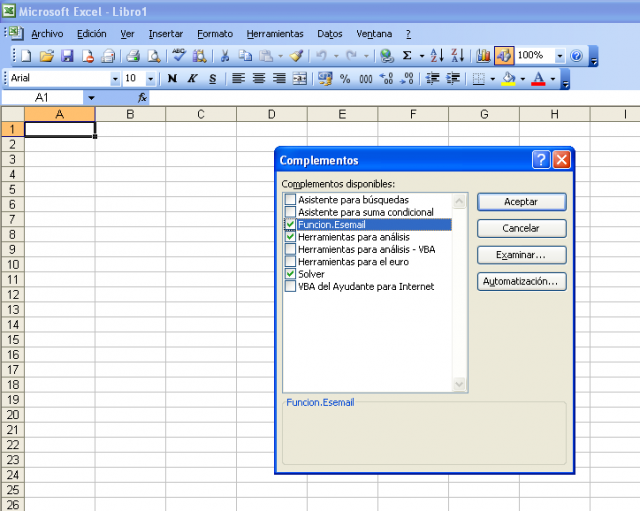Viewport: 640px width, 511px height.
Task: Check Asistente para búsquedas box
Action: point(290,200)
